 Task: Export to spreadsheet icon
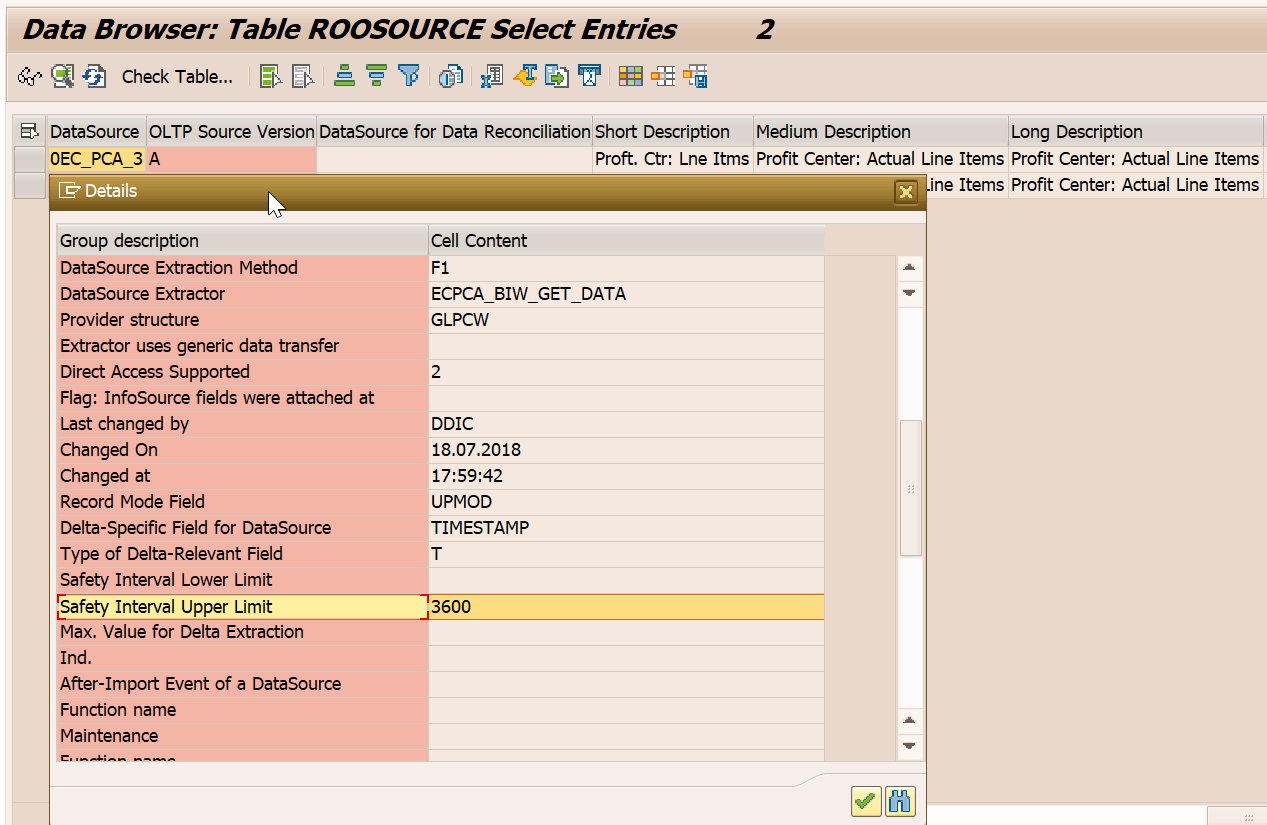click(492, 76)
